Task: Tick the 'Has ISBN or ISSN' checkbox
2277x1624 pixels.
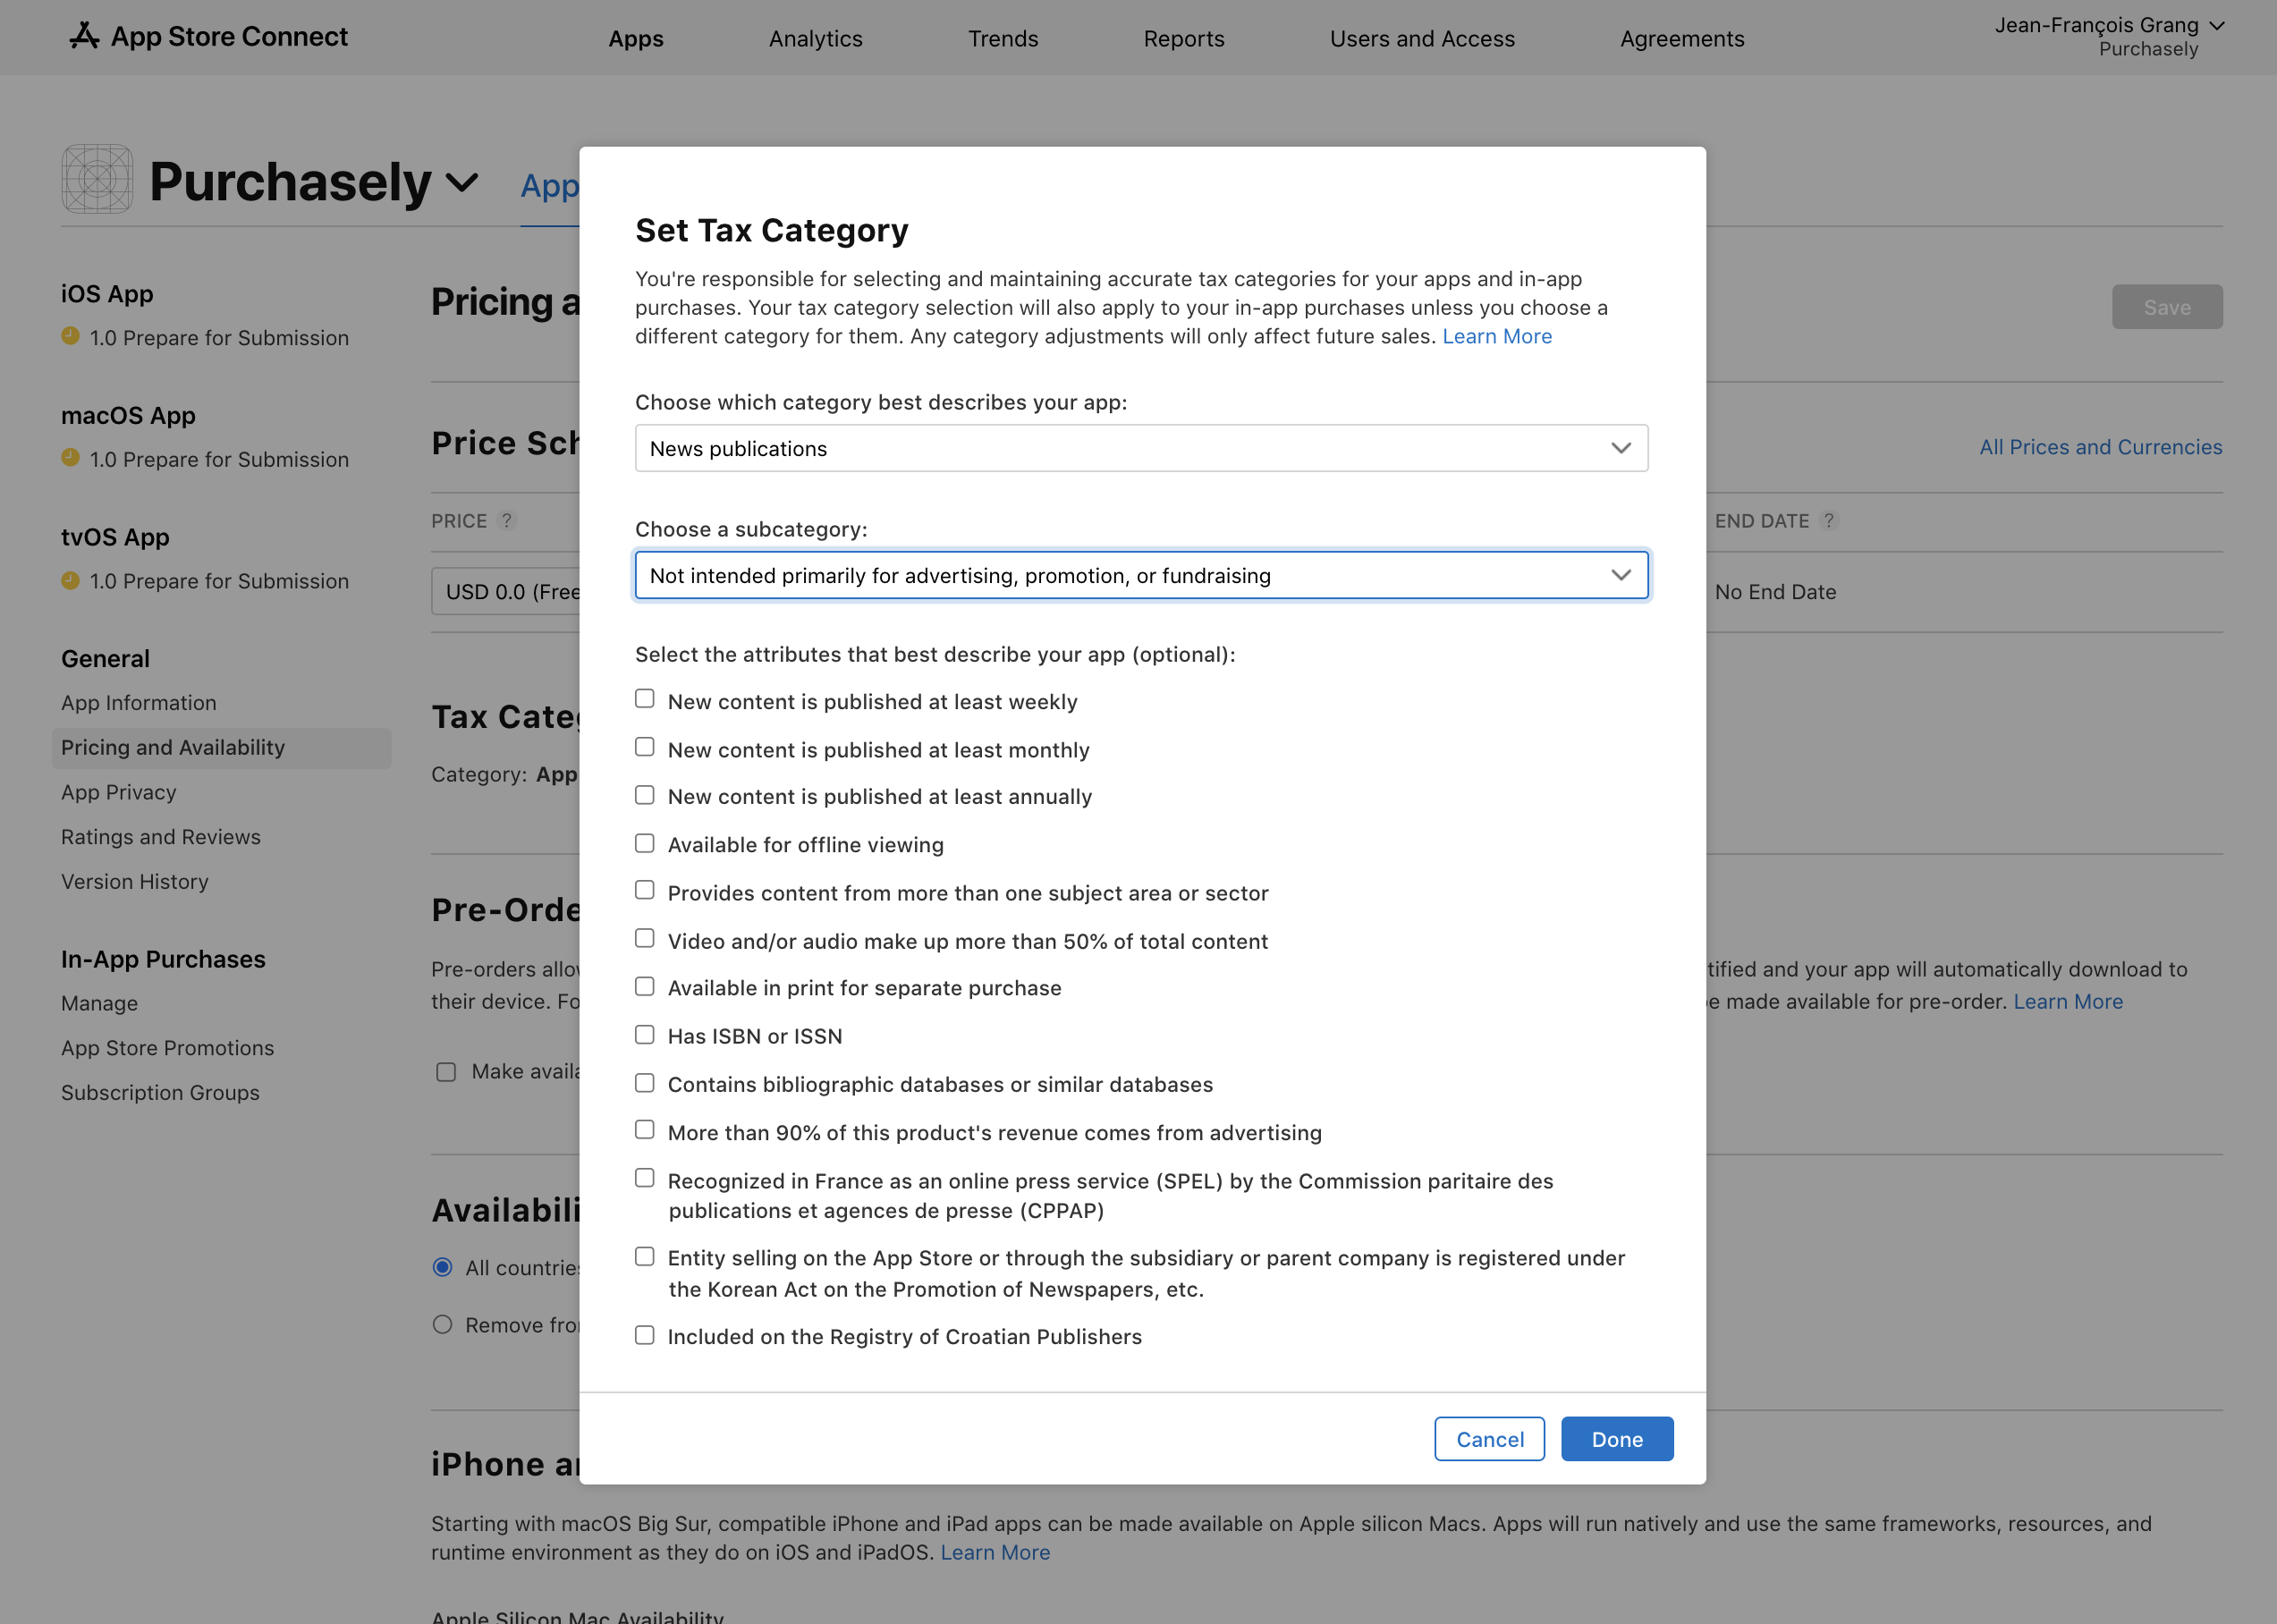Action: pyautogui.click(x=645, y=1035)
